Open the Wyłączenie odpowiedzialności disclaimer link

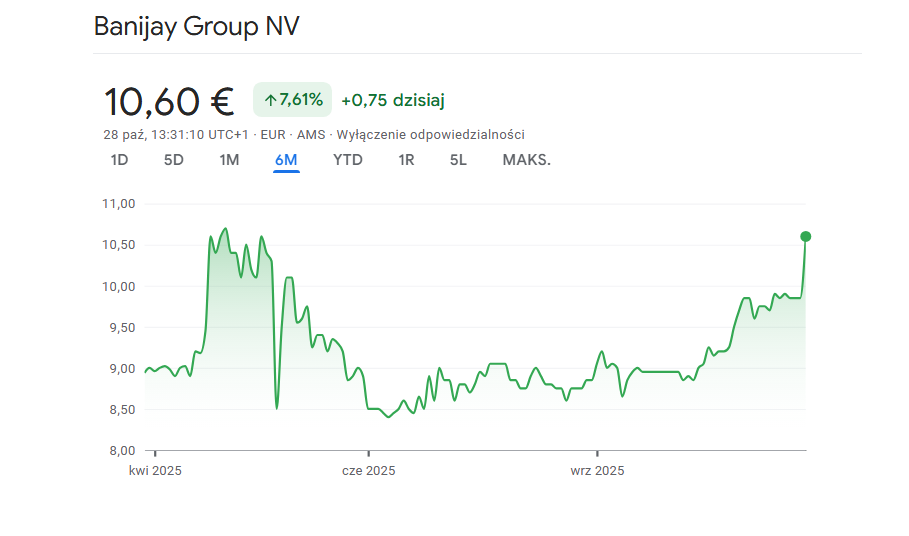tap(431, 134)
